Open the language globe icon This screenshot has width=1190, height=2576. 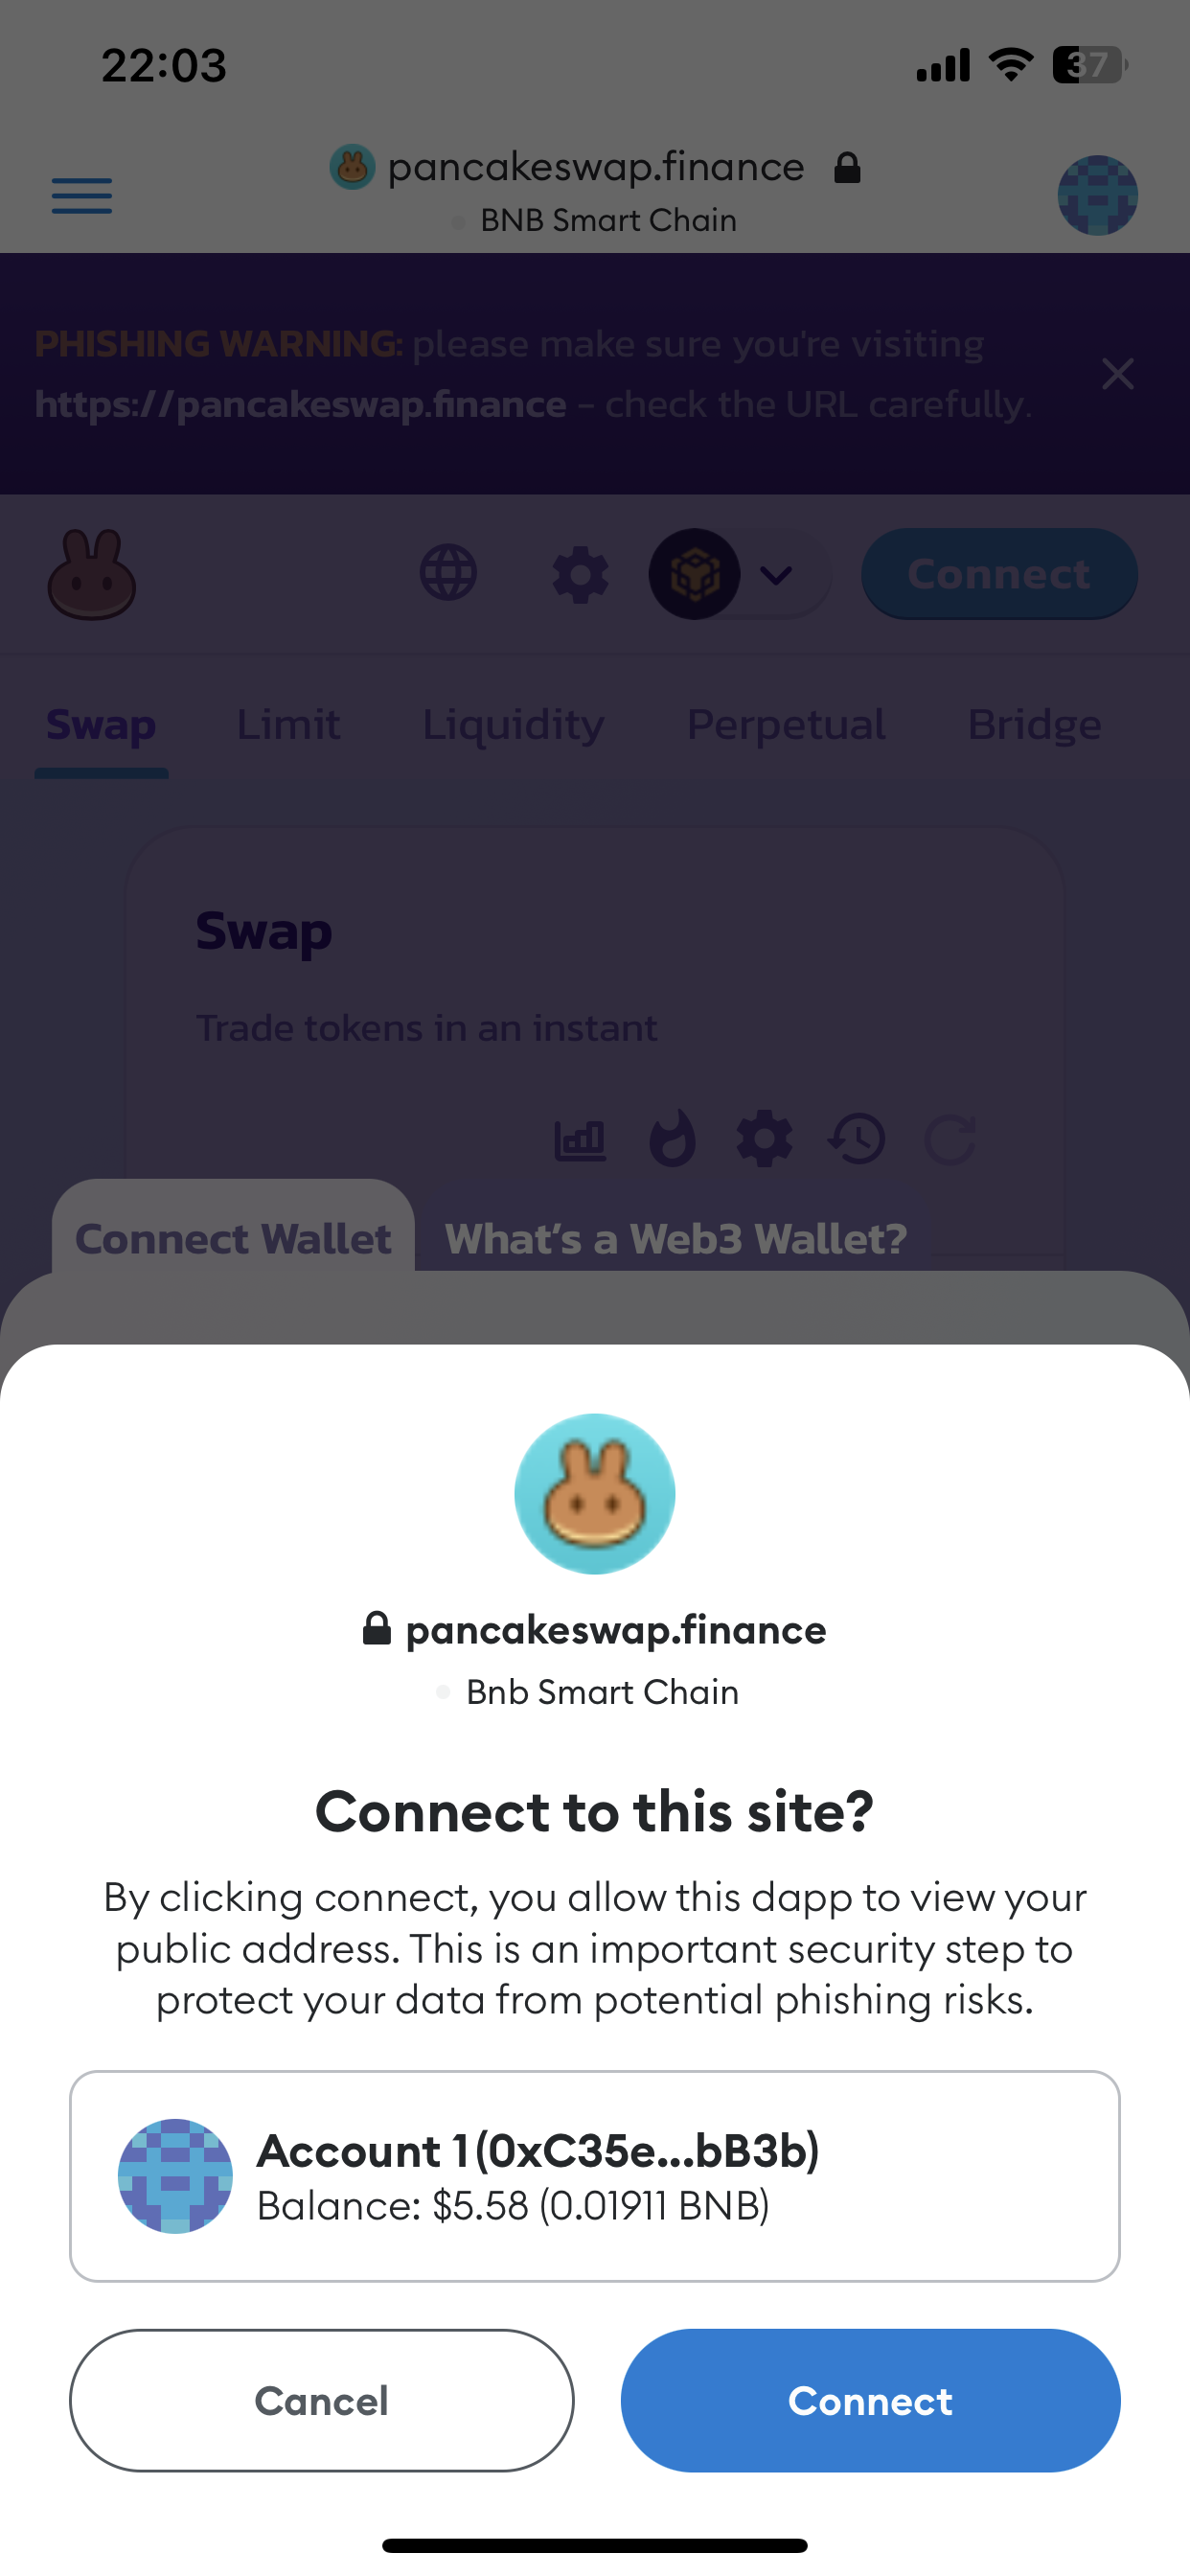click(448, 573)
